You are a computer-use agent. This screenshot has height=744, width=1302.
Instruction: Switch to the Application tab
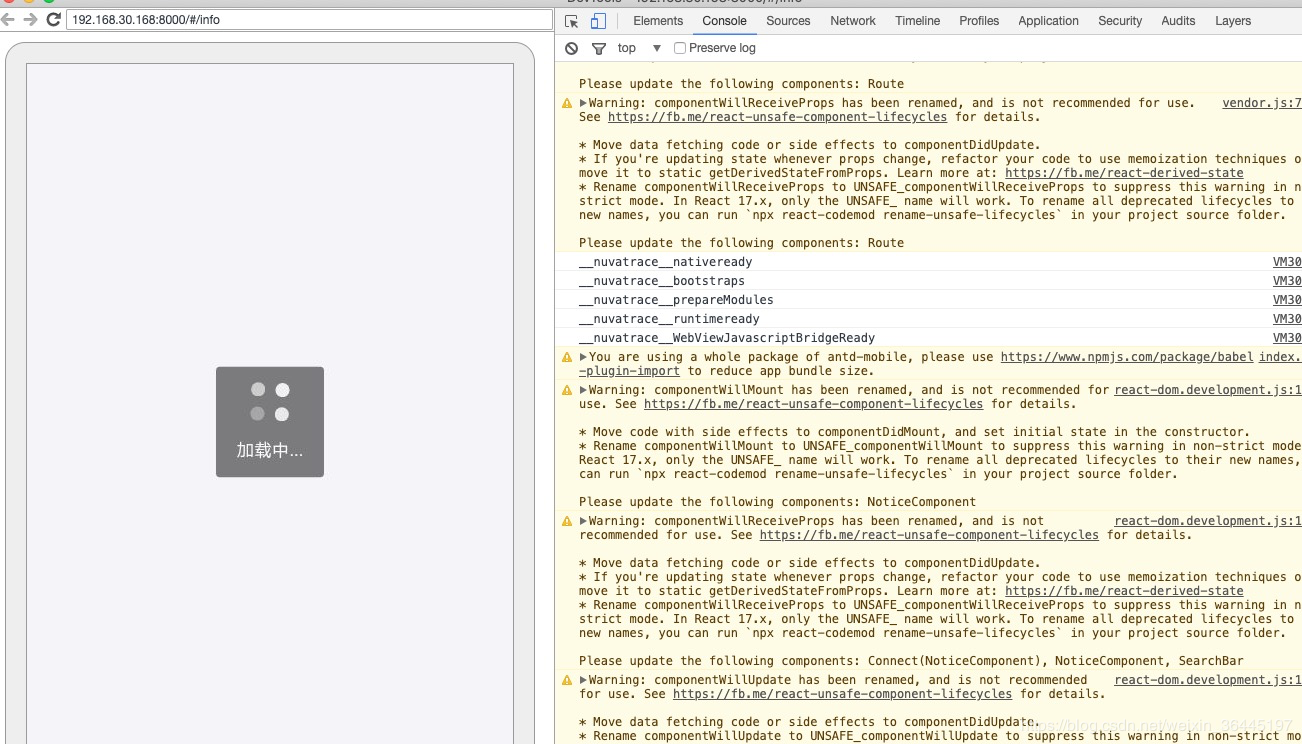click(x=1048, y=21)
